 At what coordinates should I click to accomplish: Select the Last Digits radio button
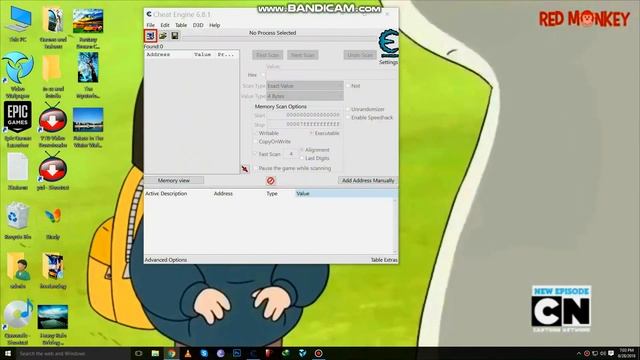[x=302, y=158]
